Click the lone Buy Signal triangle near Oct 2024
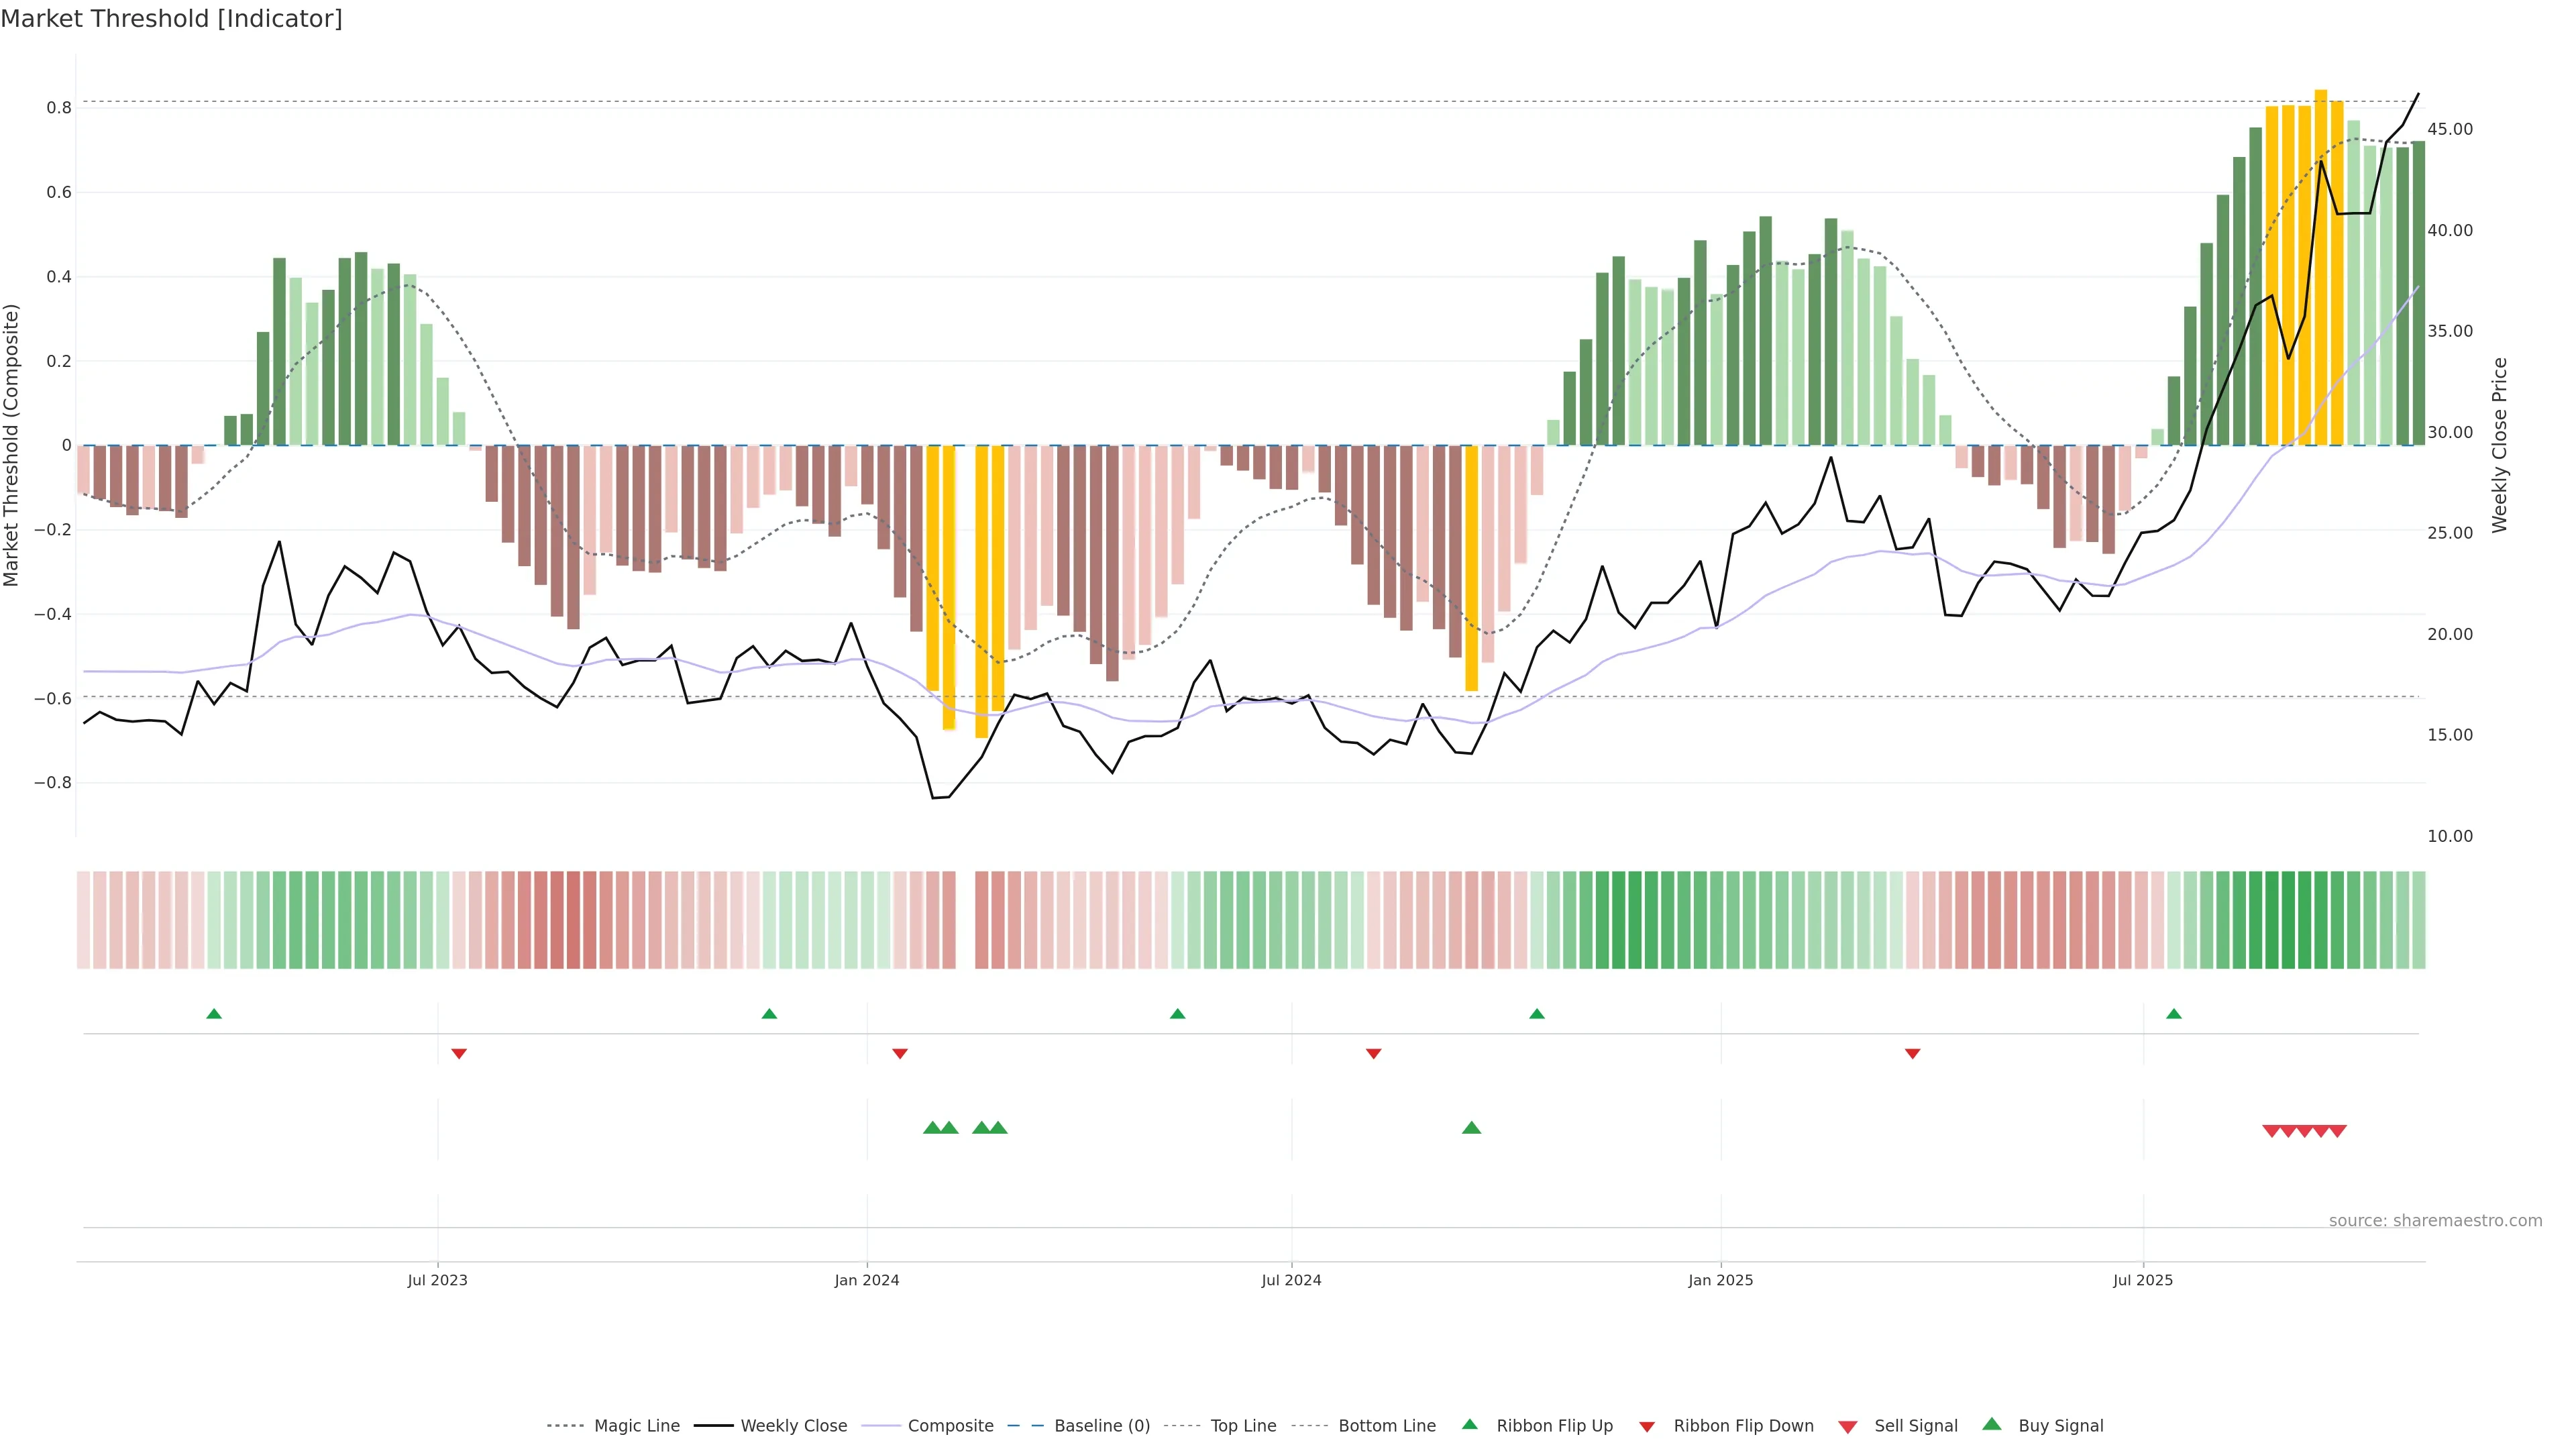The height and width of the screenshot is (1449, 2576). (x=1471, y=1128)
